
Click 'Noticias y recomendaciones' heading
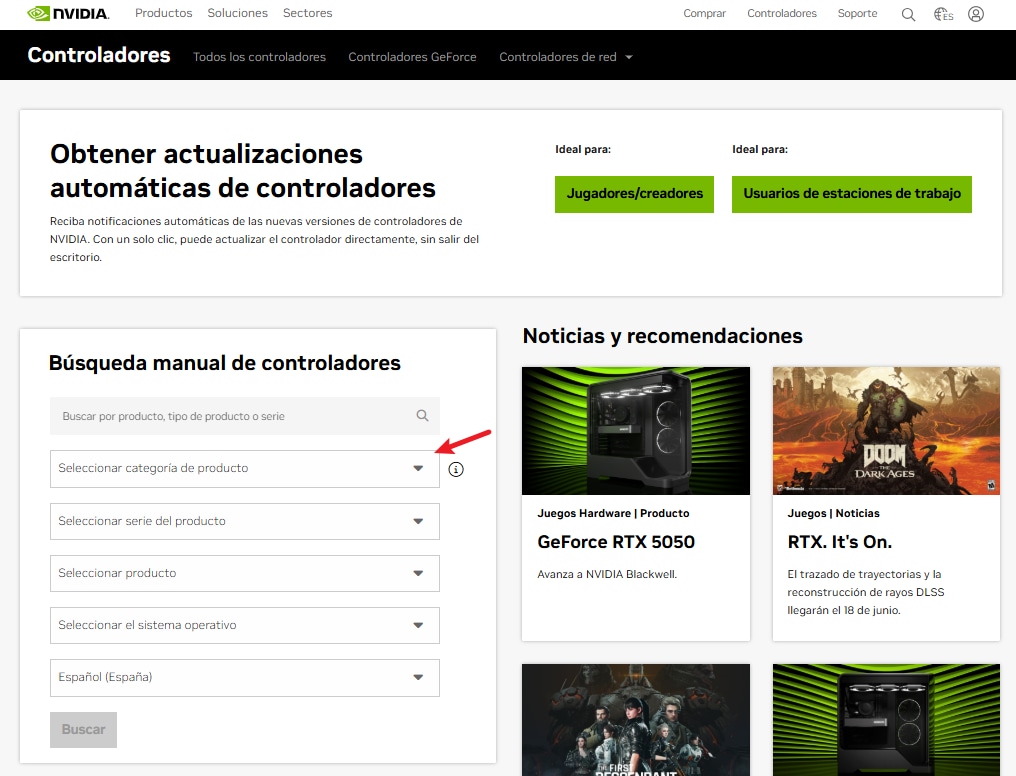coord(662,336)
